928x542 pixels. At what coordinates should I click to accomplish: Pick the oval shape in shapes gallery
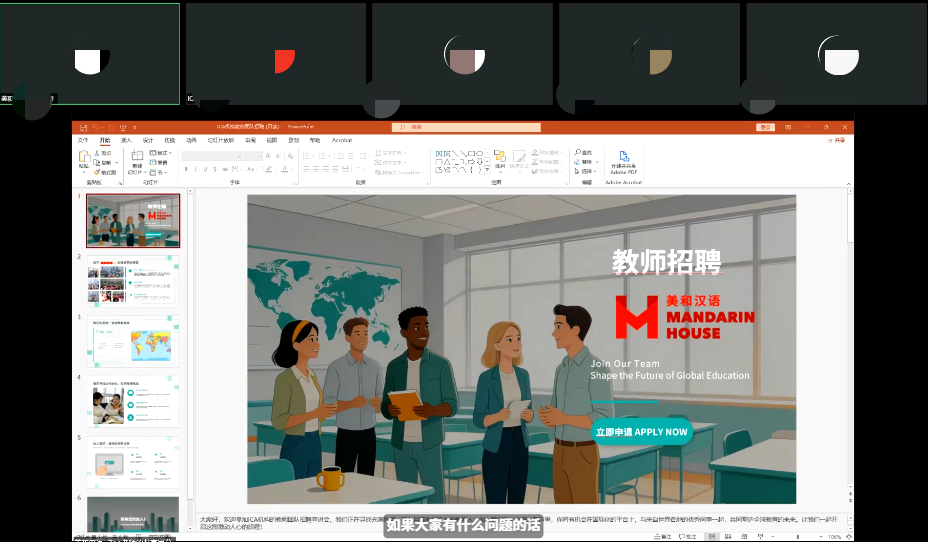point(479,153)
